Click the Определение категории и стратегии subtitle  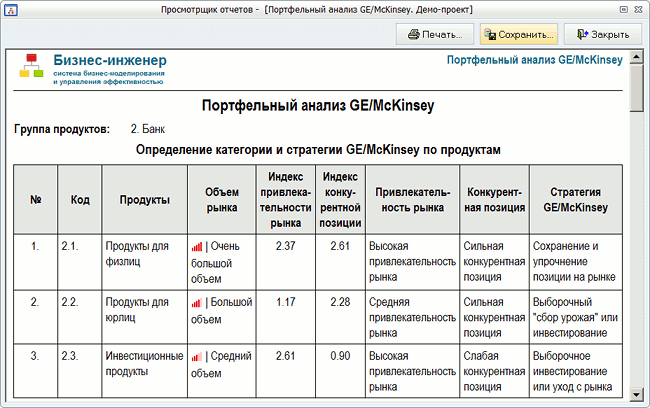click(x=318, y=150)
